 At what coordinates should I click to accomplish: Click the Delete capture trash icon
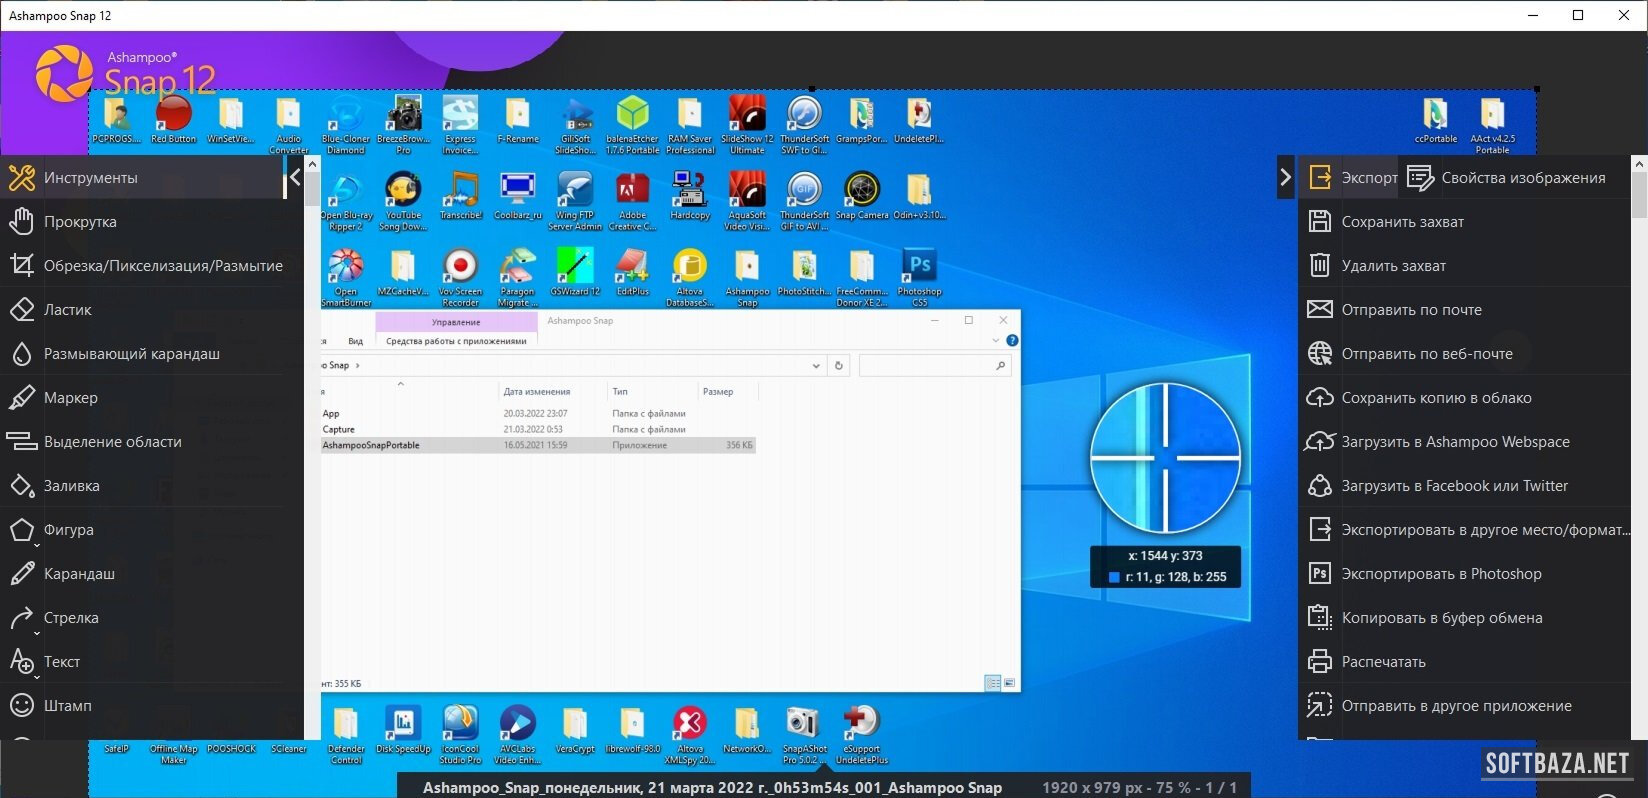point(1320,266)
